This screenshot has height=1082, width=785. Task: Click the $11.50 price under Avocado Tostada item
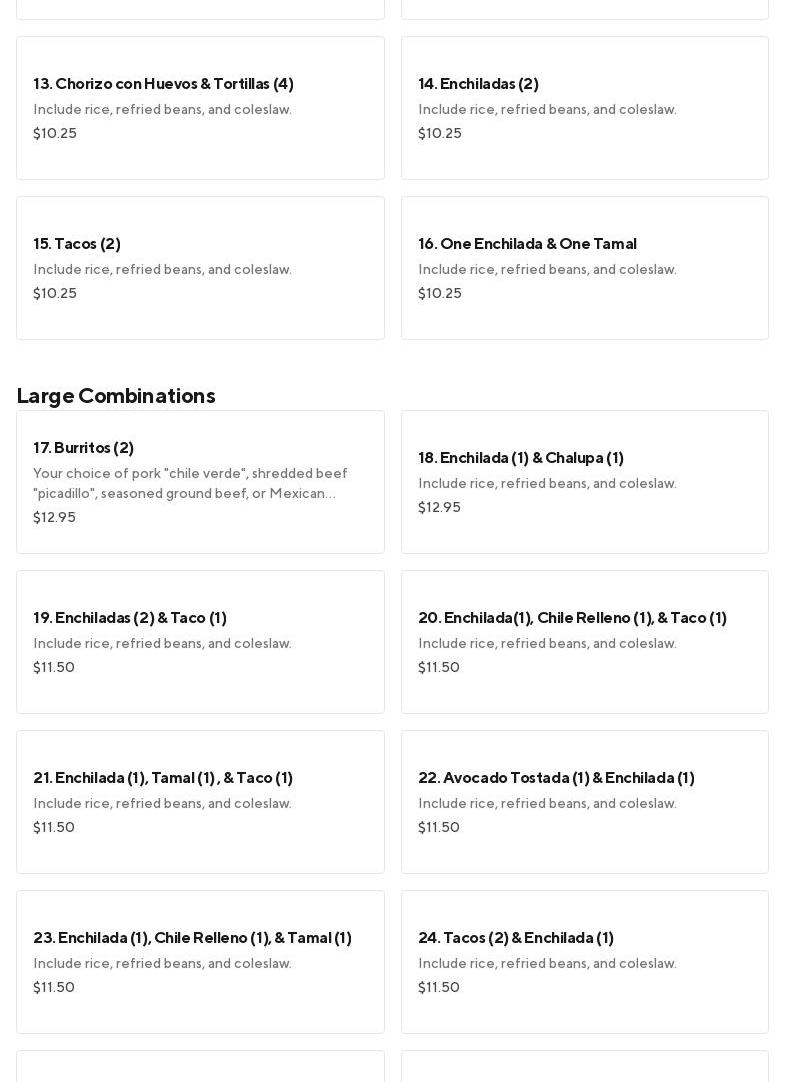[439, 828]
